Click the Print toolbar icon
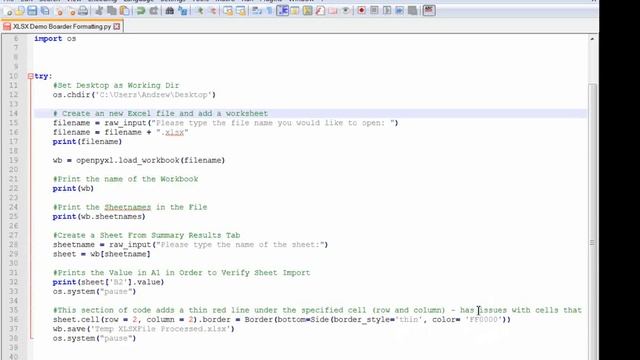Image resolution: width=640 pixels, height=360 pixels. pyautogui.click(x=83, y=11)
